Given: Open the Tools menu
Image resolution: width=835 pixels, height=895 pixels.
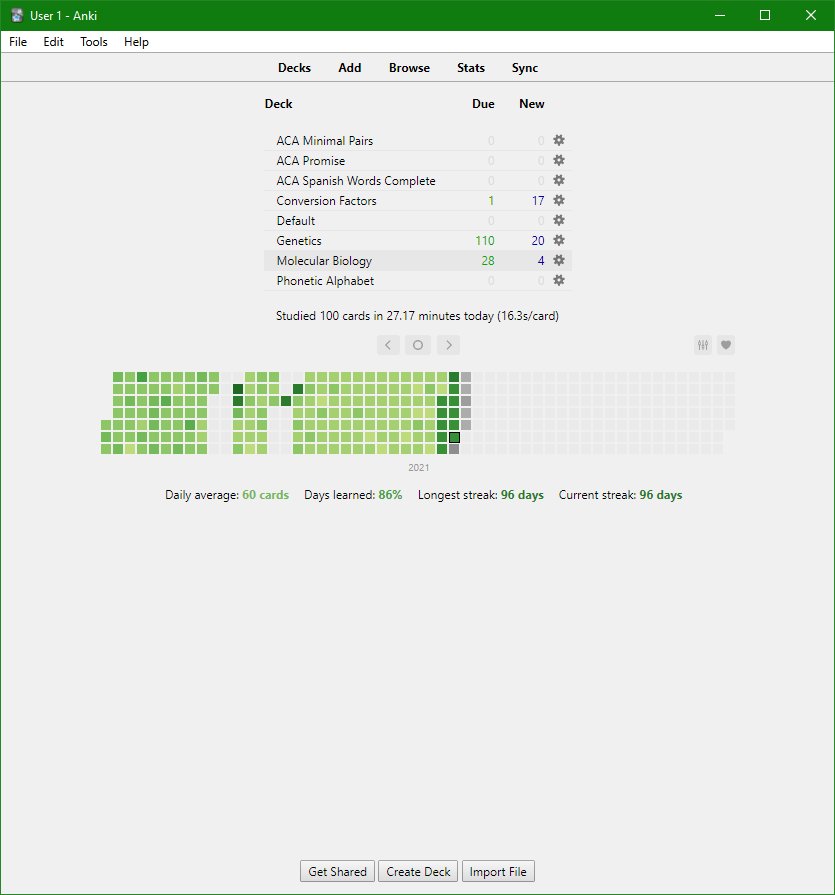Looking at the screenshot, I should 94,42.
